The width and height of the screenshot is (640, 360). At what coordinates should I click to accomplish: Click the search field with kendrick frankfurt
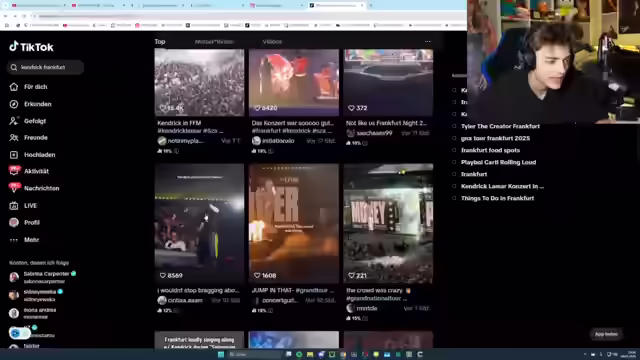pyautogui.click(x=45, y=67)
